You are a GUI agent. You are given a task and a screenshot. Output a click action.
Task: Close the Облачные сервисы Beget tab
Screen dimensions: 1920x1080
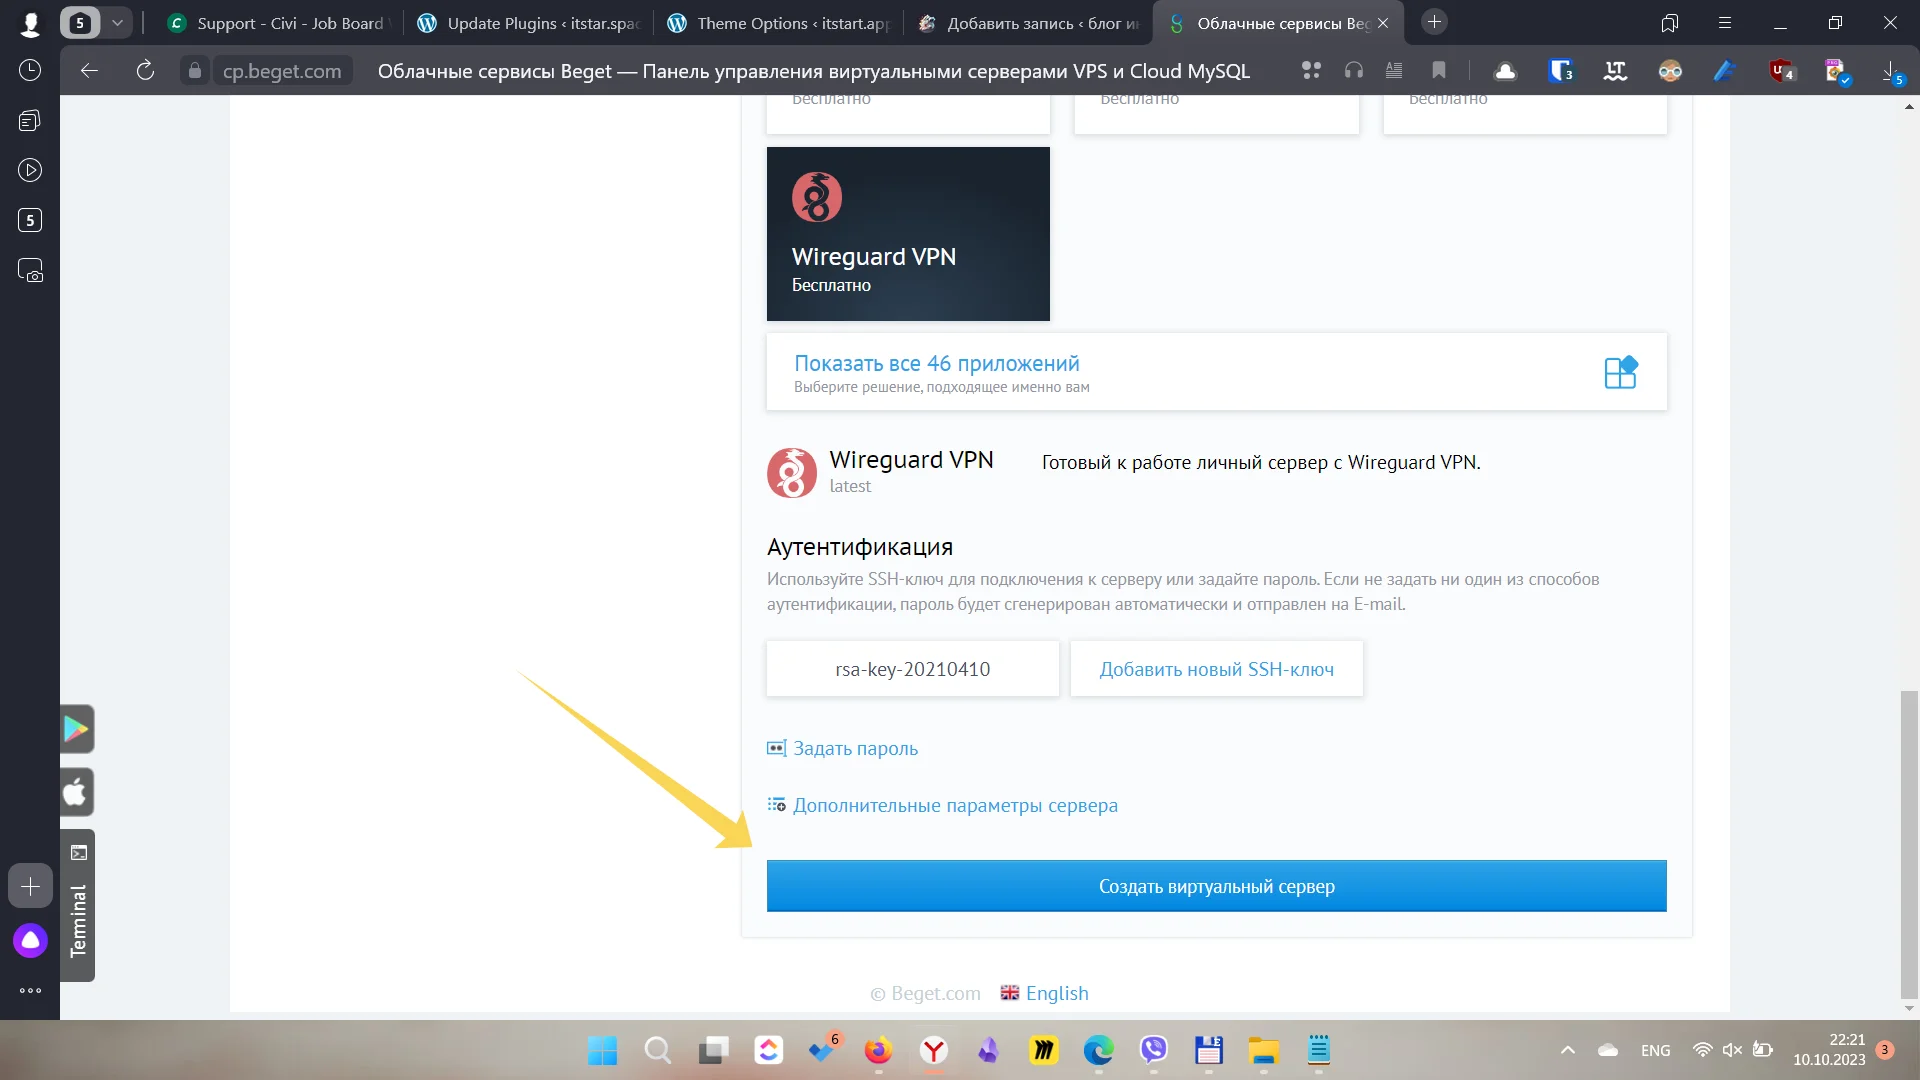pos(1383,23)
